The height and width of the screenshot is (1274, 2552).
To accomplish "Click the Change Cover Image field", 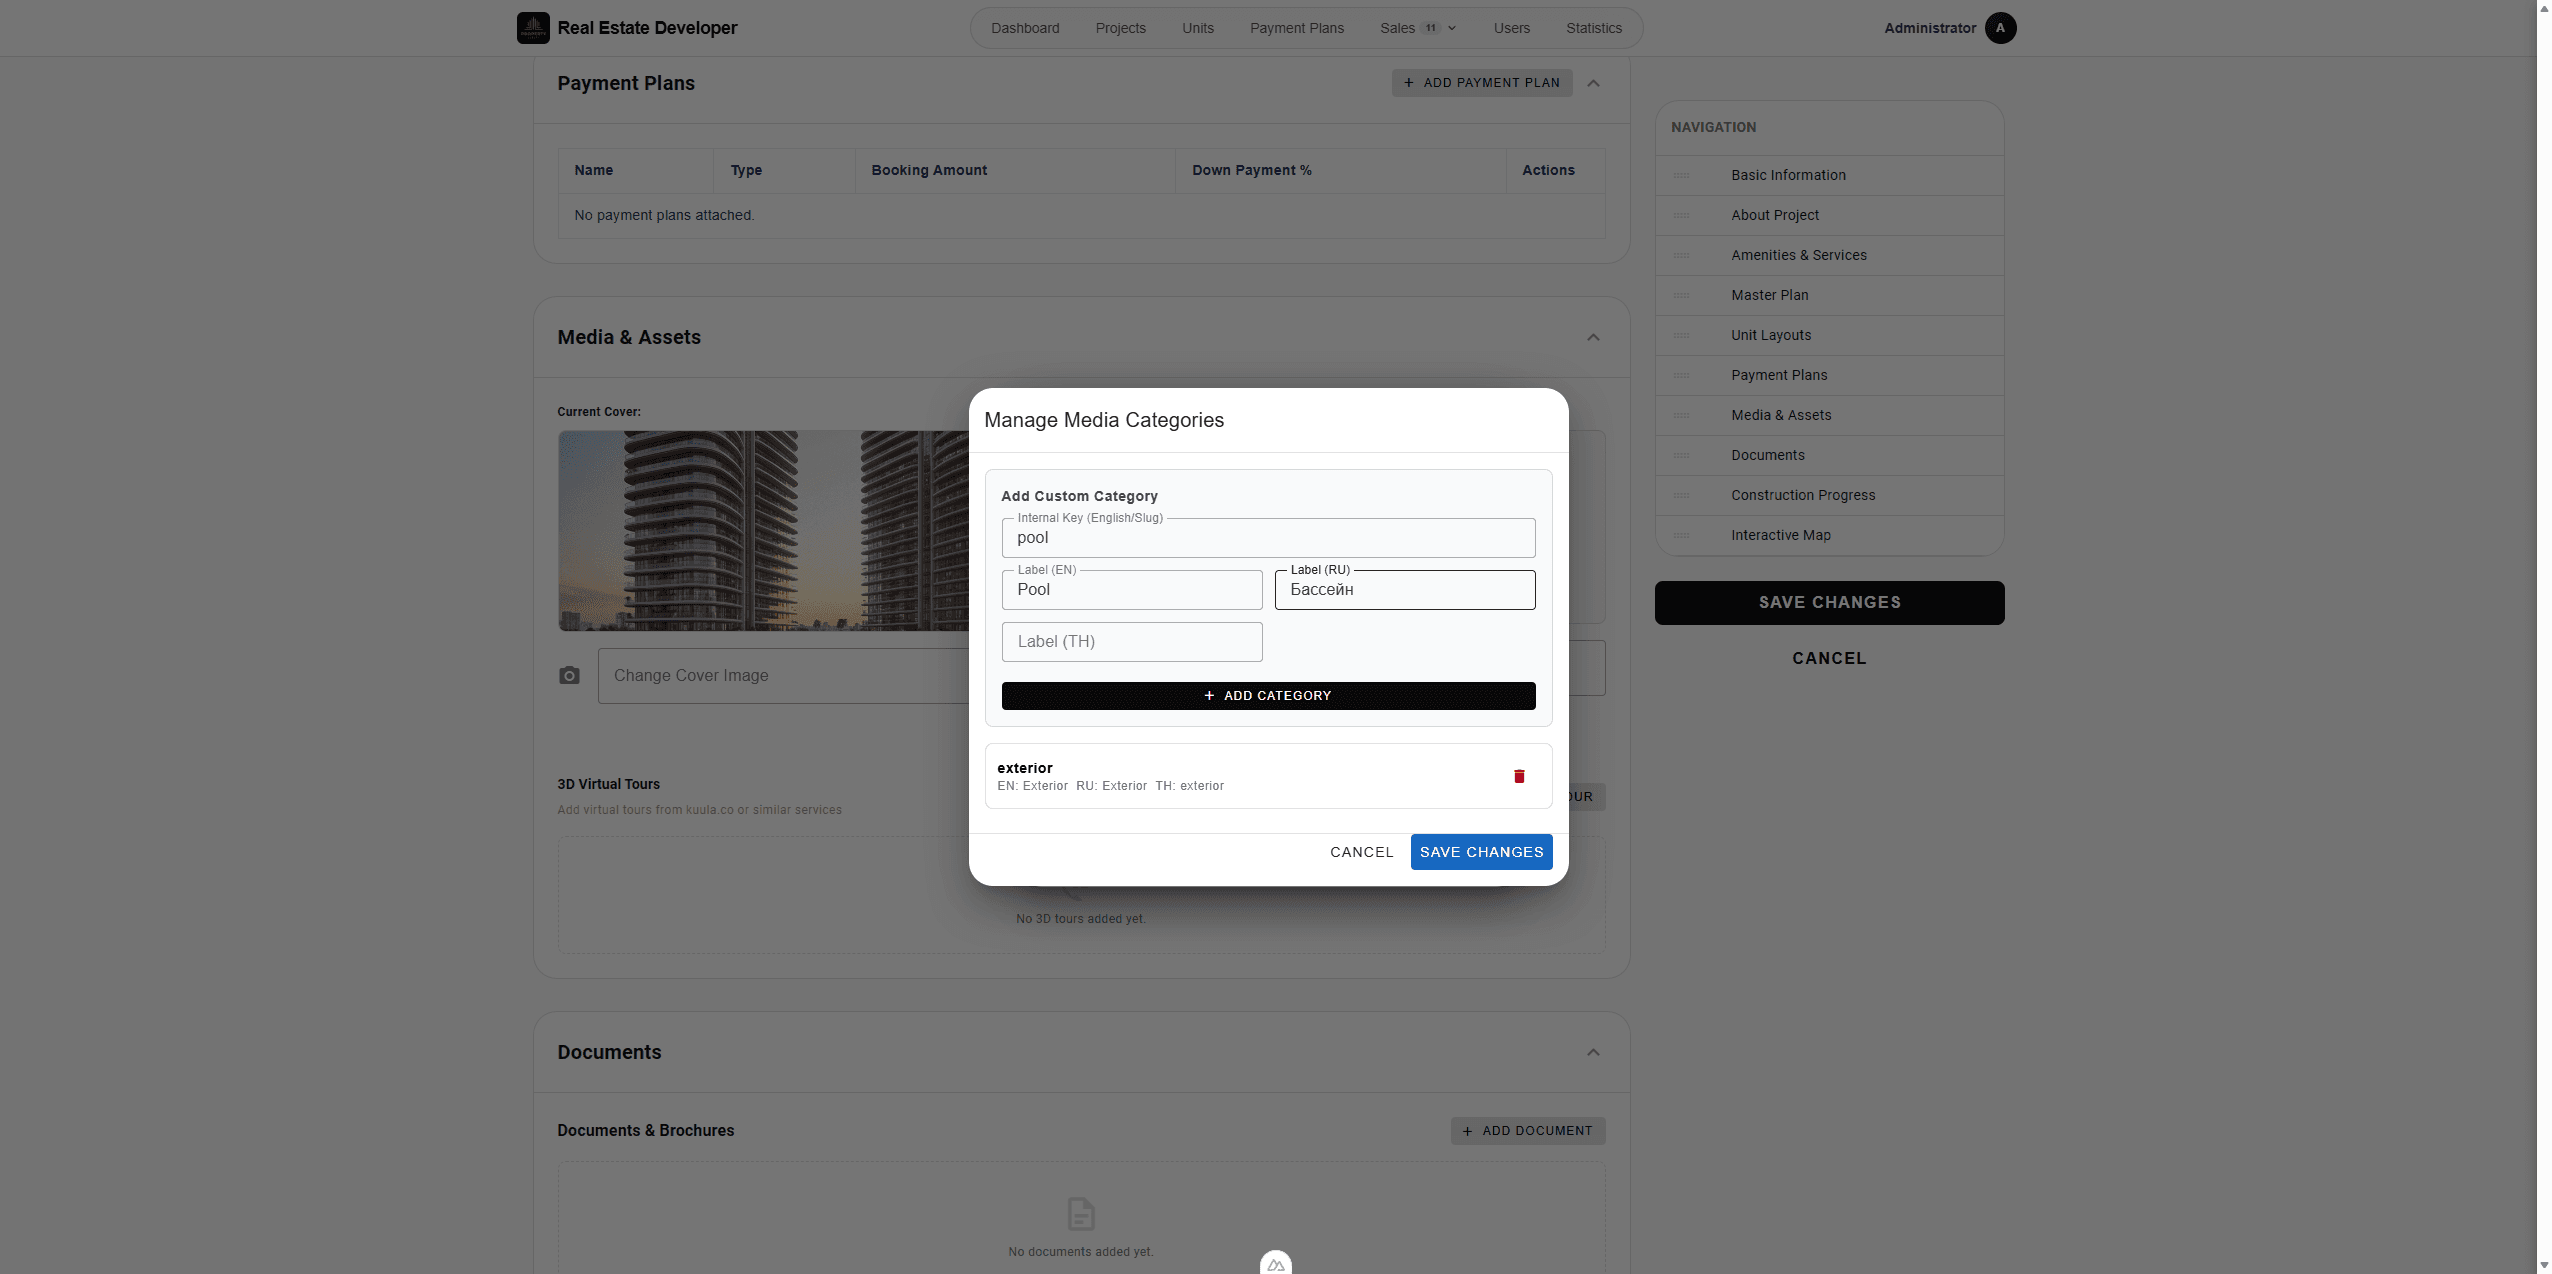I will (x=784, y=676).
